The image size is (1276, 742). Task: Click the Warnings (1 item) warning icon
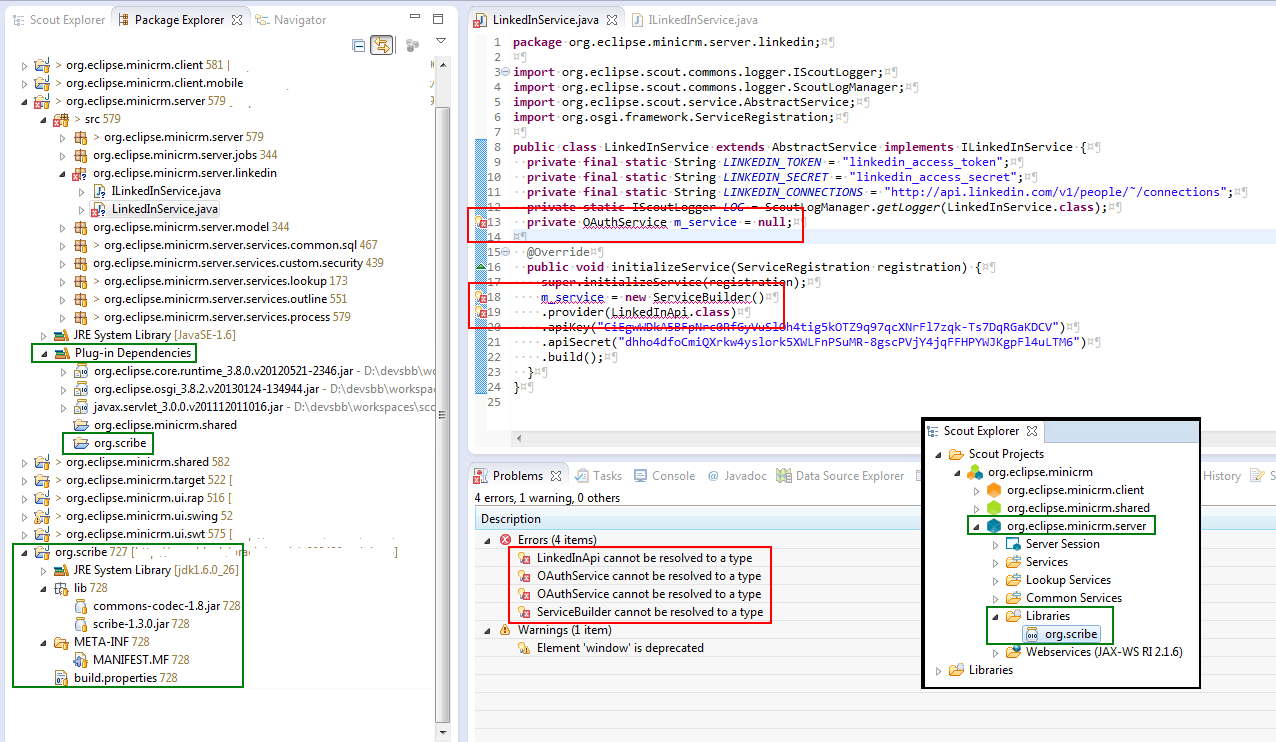tap(505, 630)
